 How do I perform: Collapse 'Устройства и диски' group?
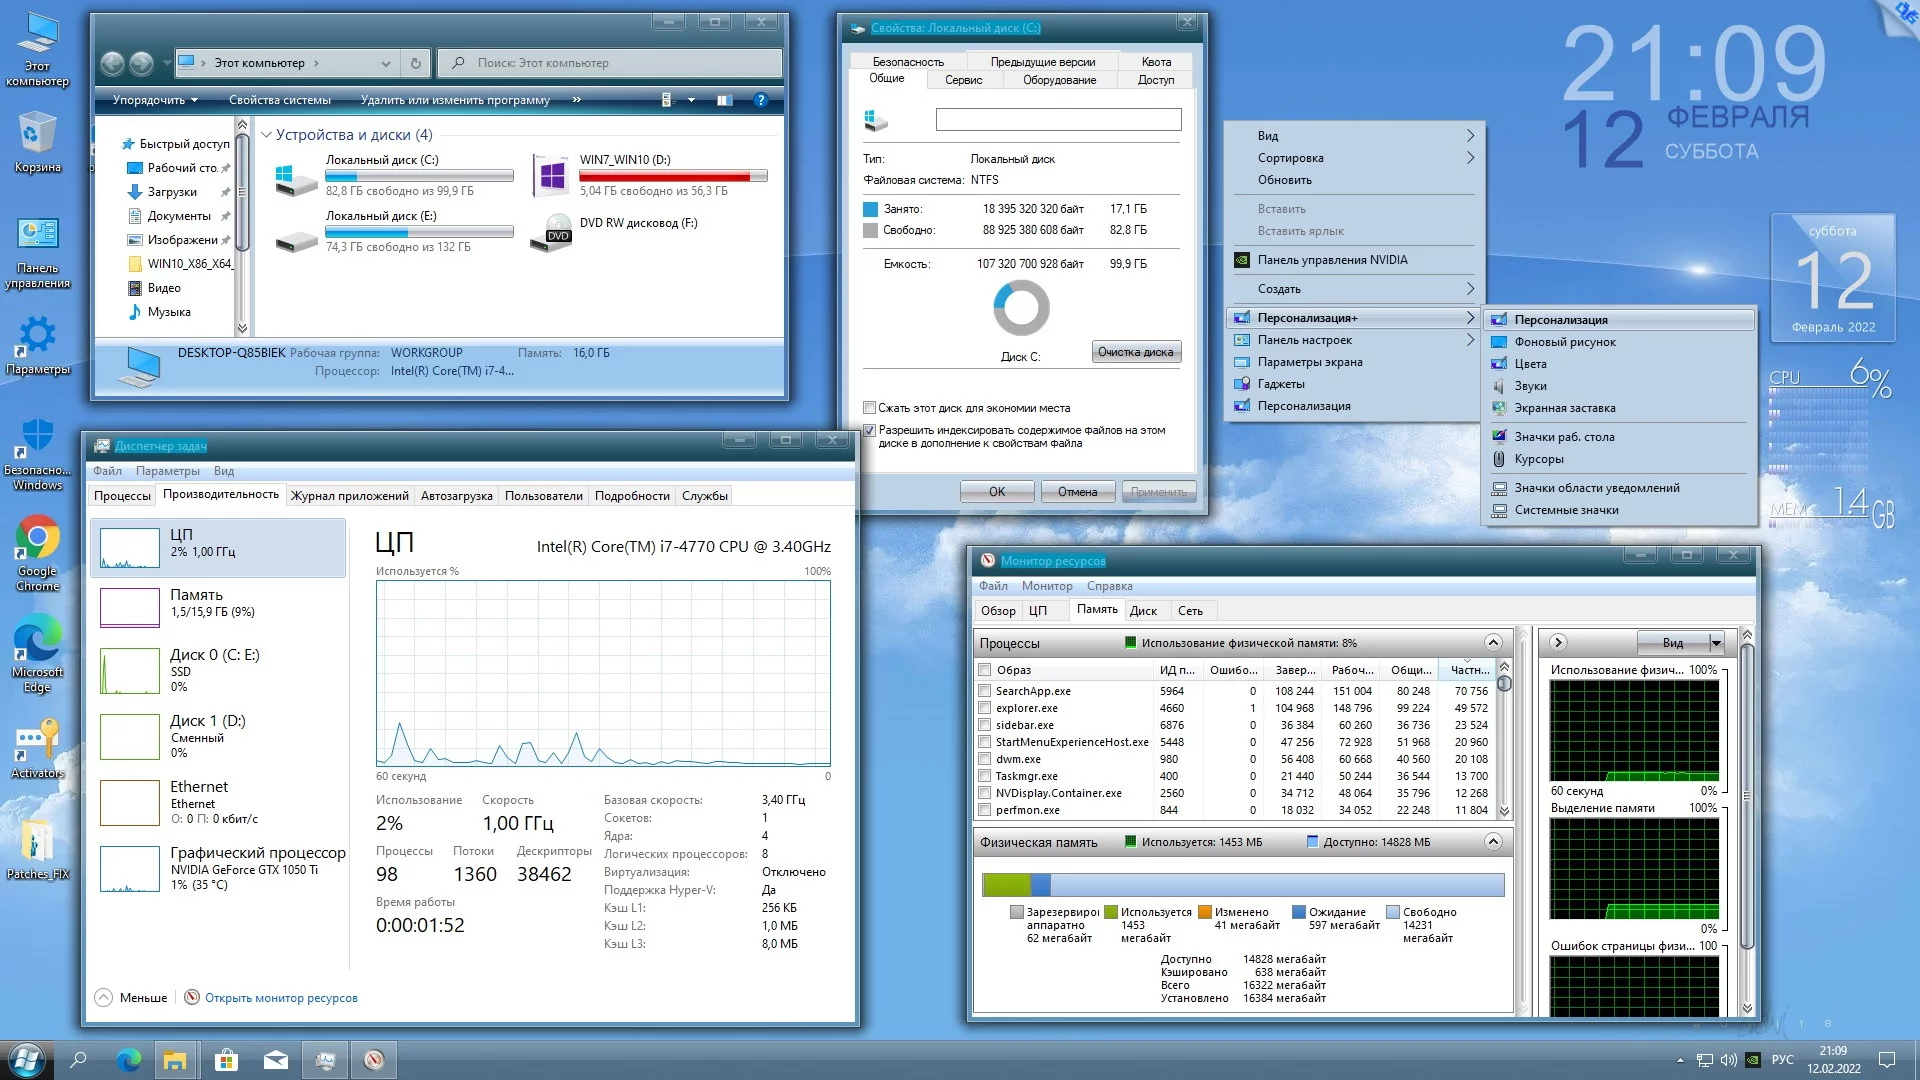[x=266, y=135]
